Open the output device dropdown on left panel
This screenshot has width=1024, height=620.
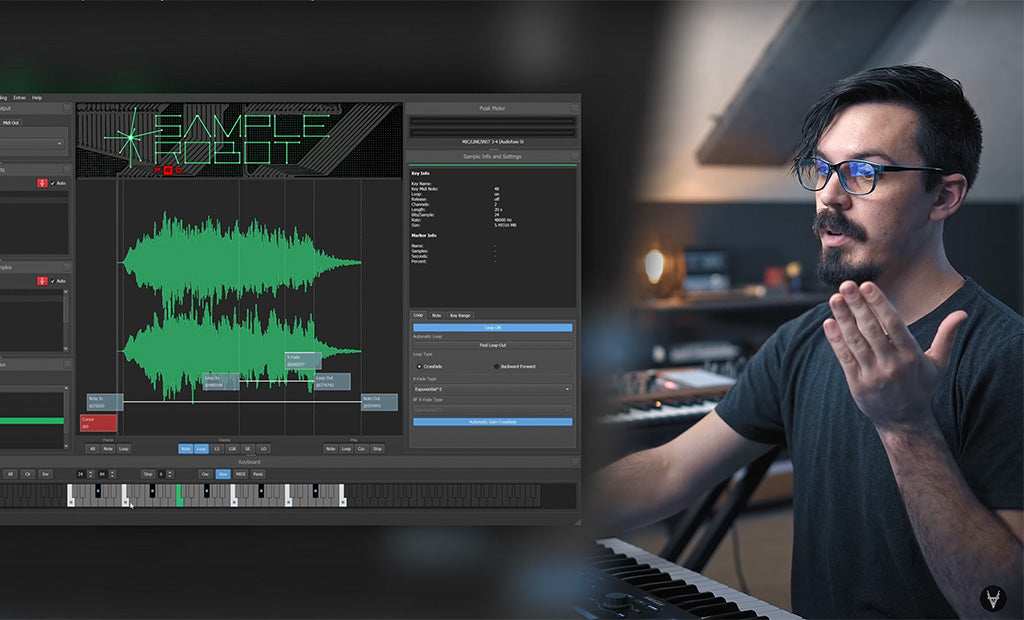coord(33,143)
